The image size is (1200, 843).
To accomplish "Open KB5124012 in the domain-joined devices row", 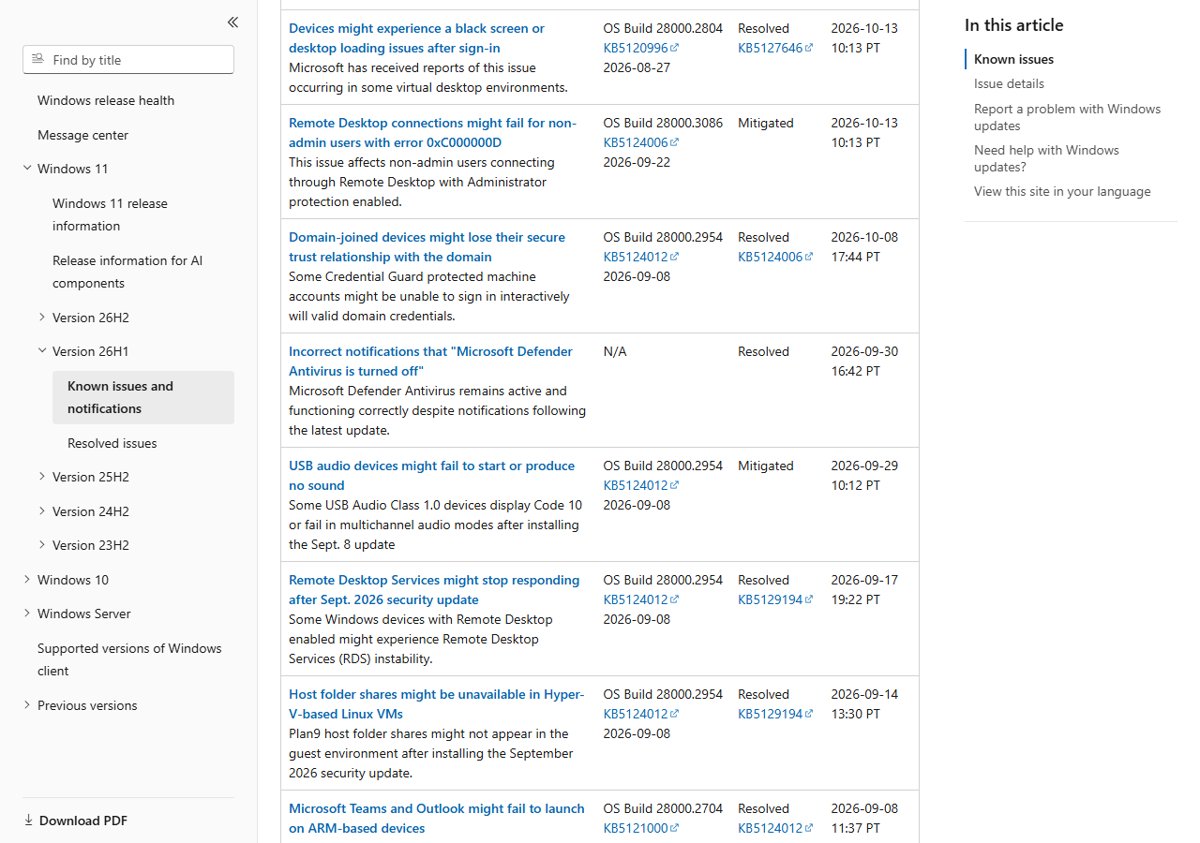I will click(641, 257).
